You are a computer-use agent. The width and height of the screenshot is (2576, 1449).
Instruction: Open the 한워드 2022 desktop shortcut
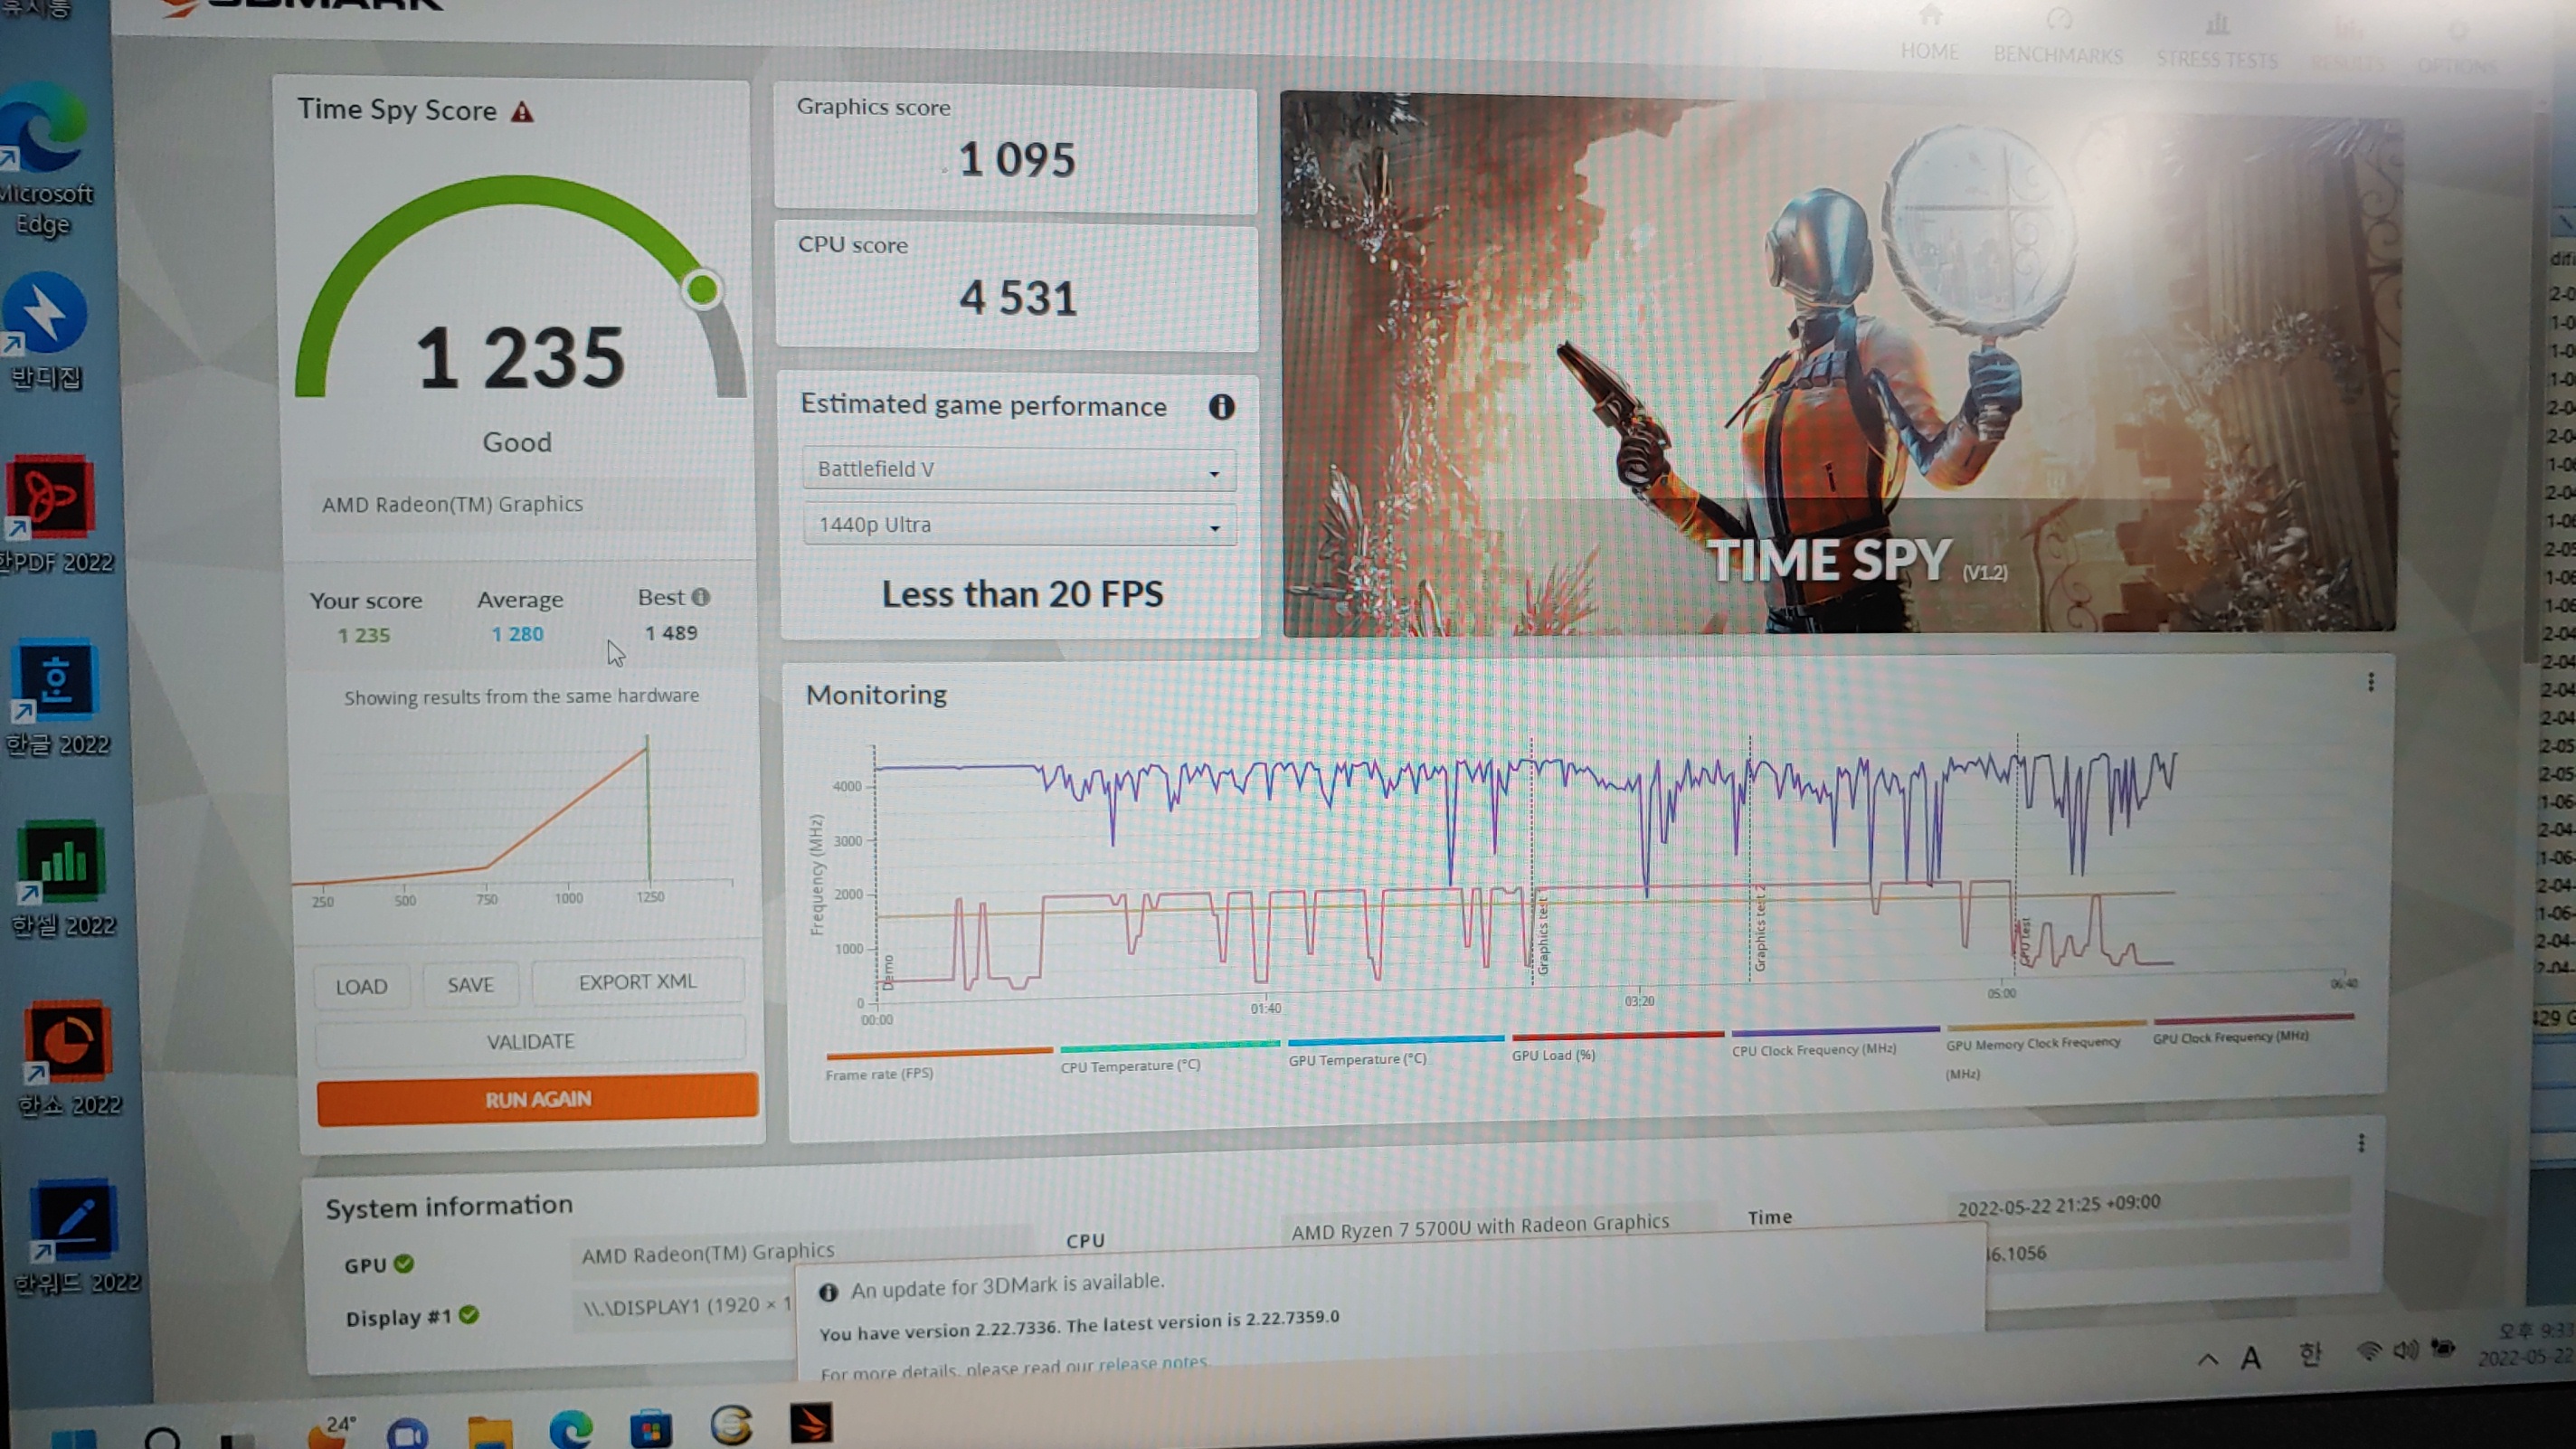coord(75,1238)
